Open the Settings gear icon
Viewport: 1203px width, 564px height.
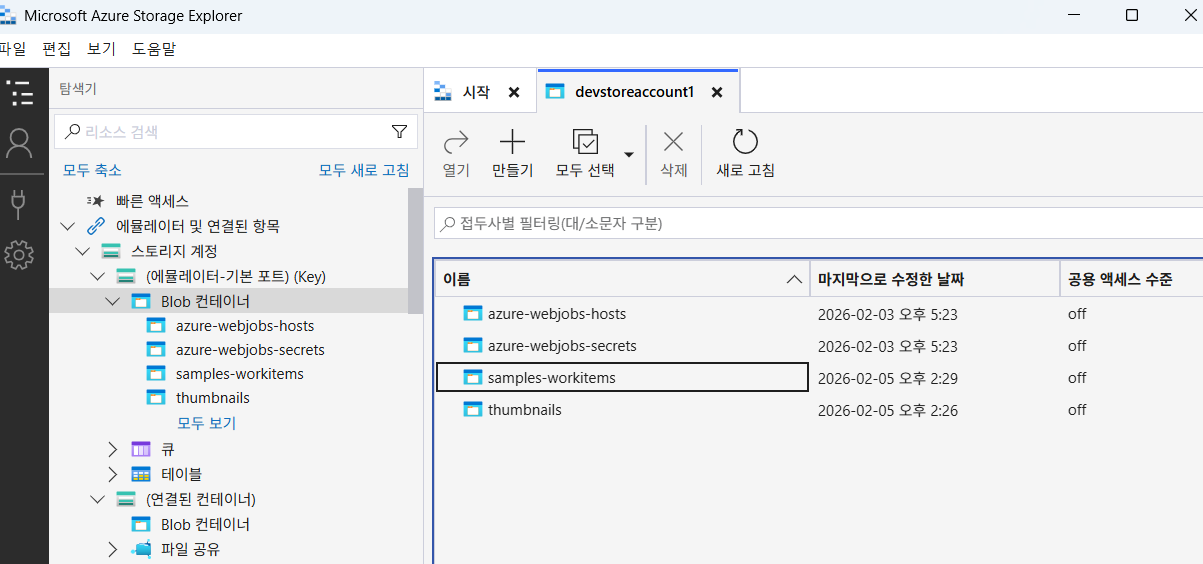click(x=19, y=255)
